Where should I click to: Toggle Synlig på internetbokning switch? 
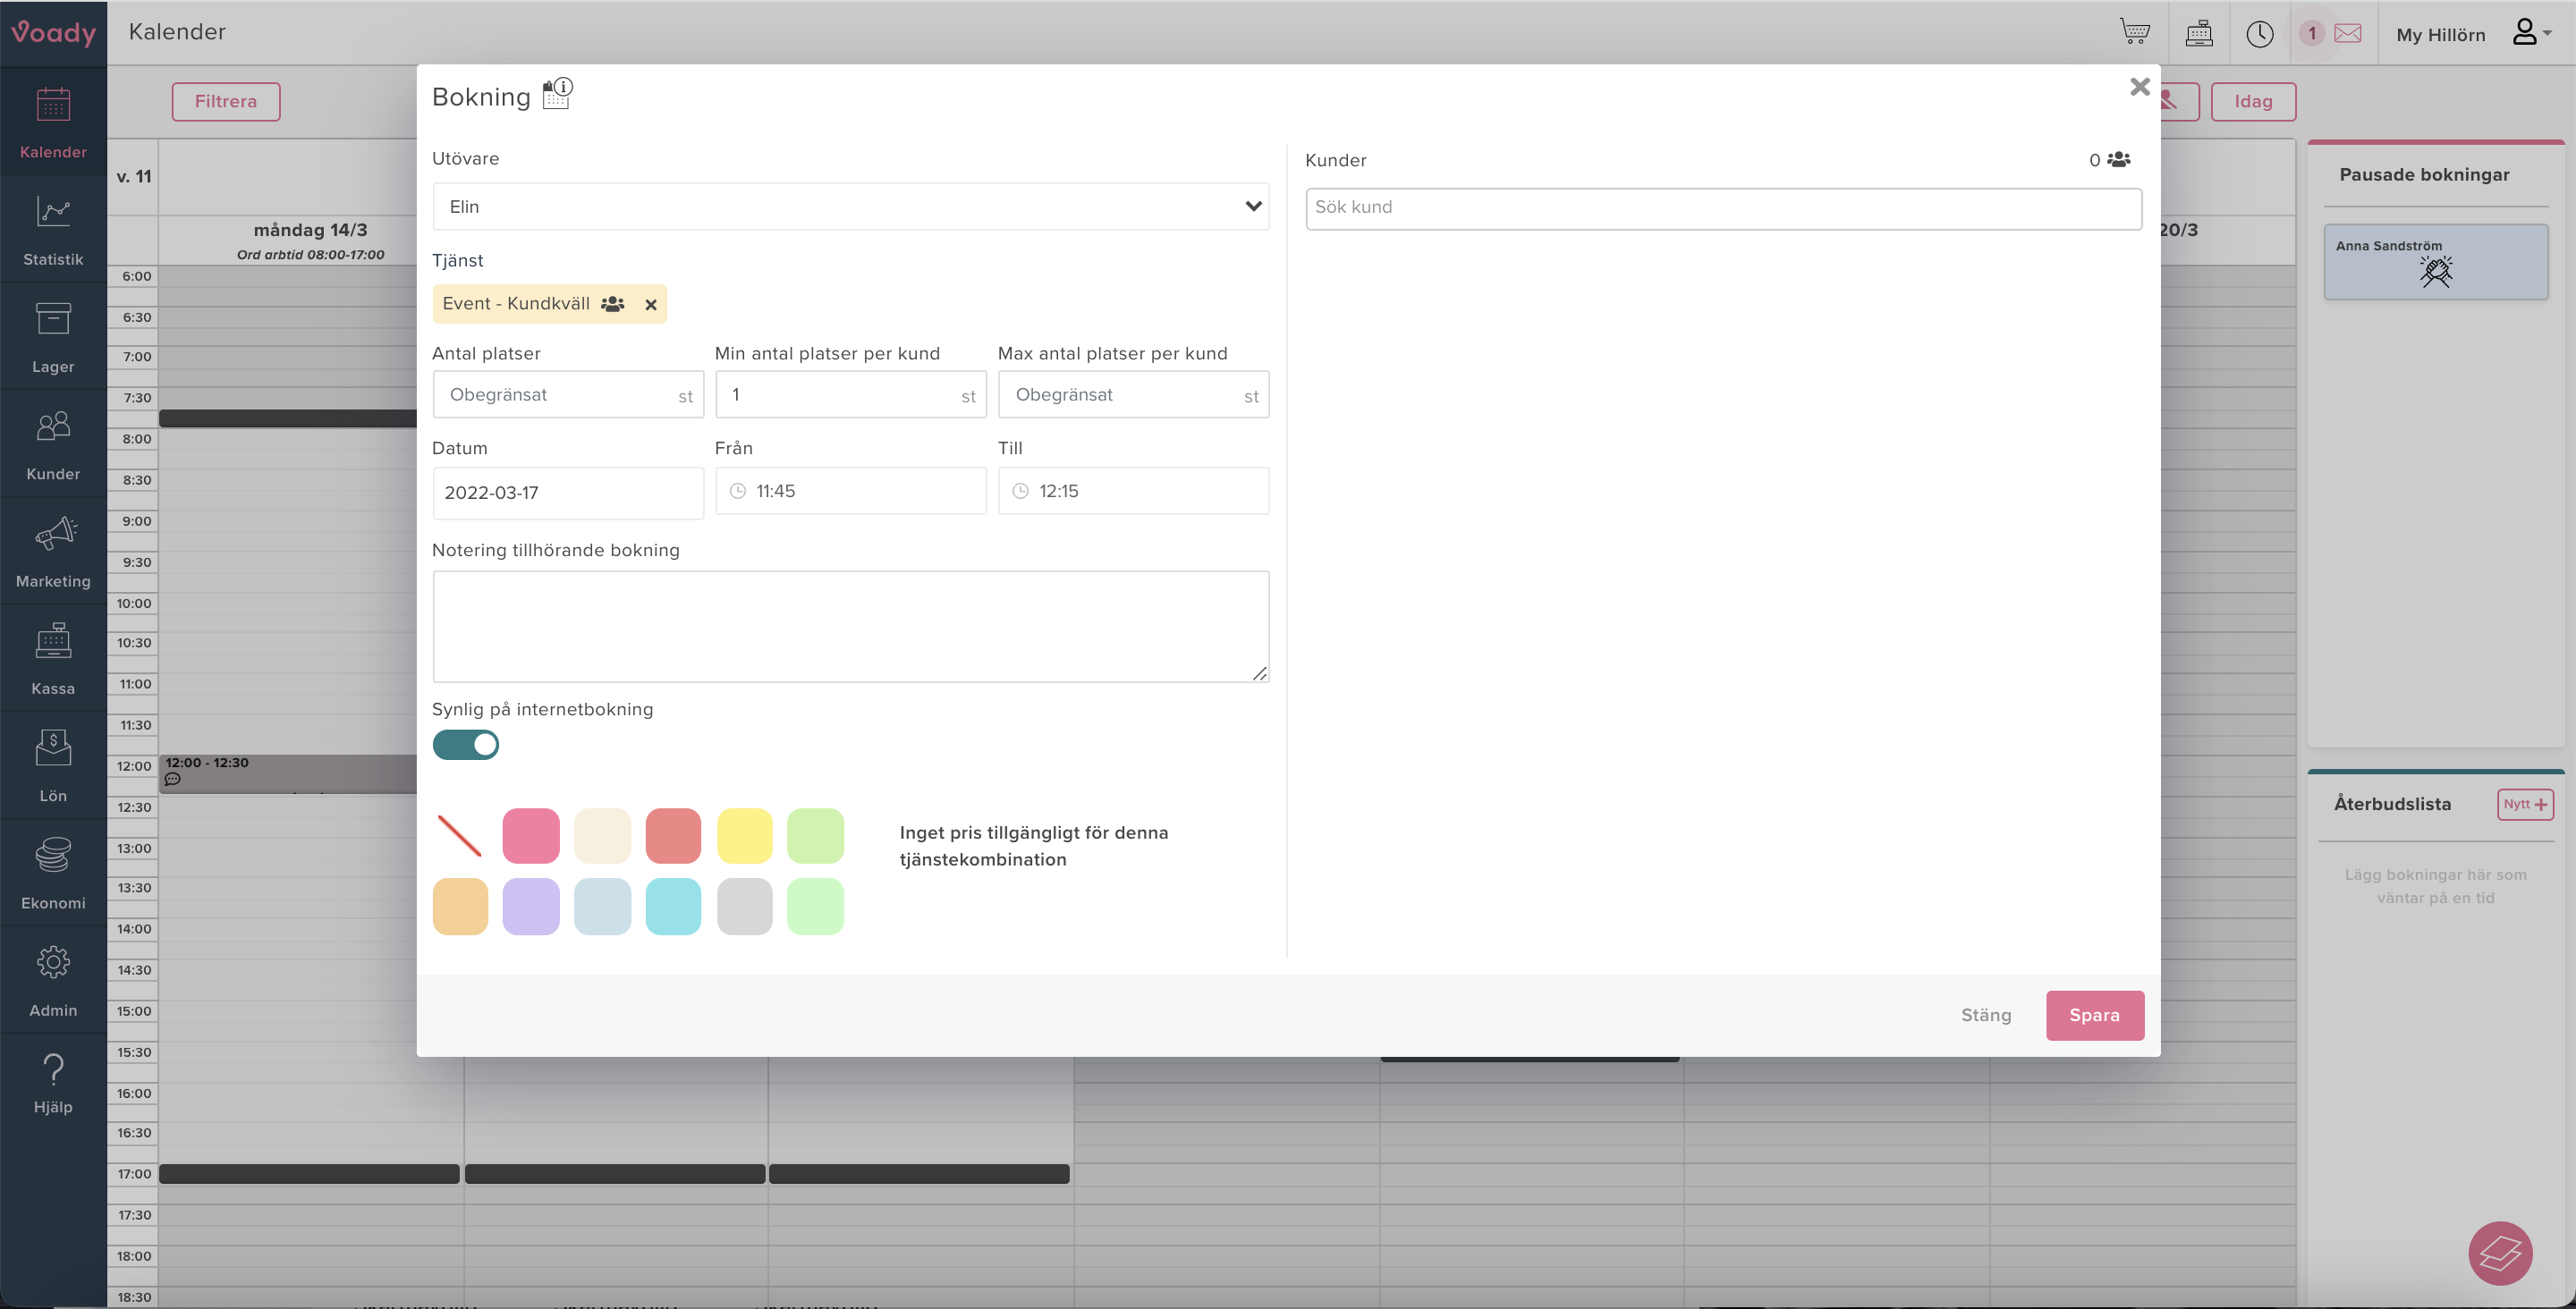click(x=465, y=745)
